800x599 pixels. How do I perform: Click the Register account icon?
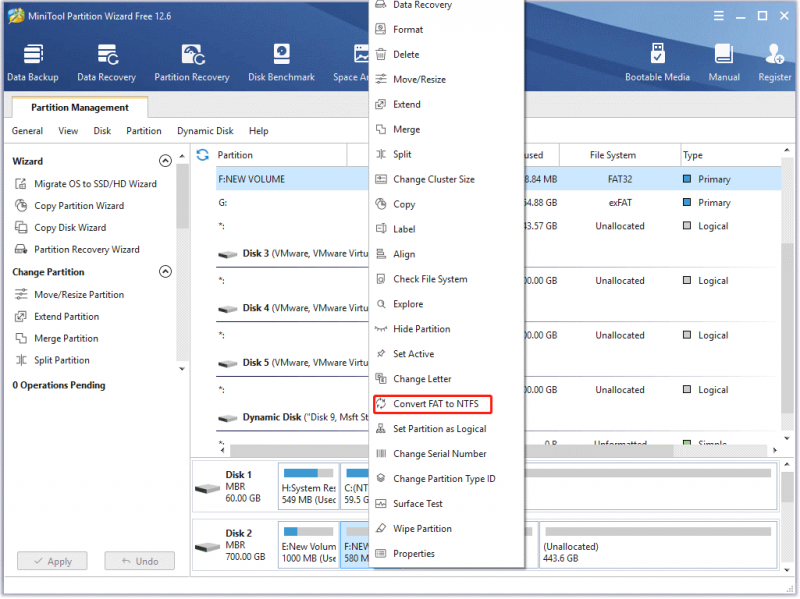point(774,63)
